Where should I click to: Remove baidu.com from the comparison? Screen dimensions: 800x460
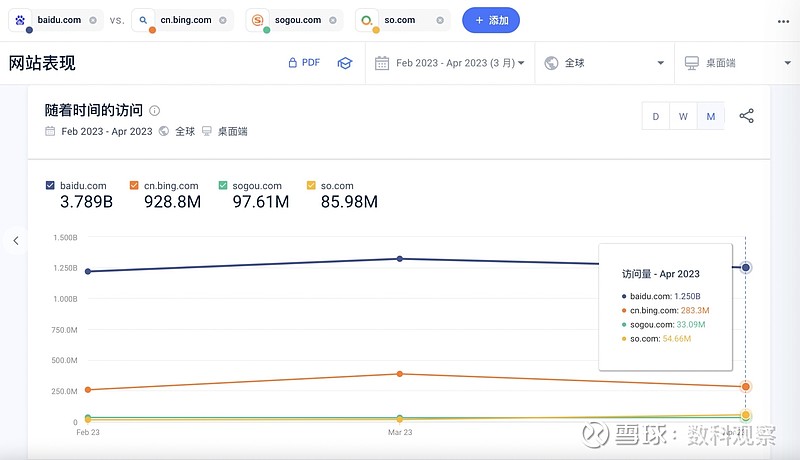click(93, 20)
